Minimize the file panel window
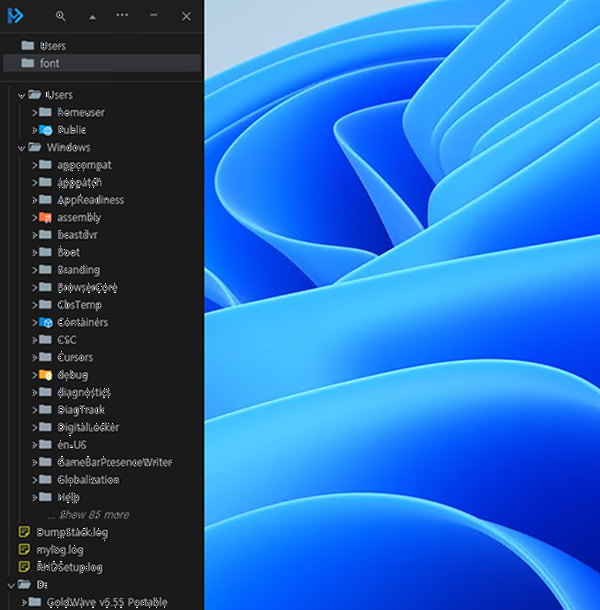600x610 pixels. (x=154, y=15)
